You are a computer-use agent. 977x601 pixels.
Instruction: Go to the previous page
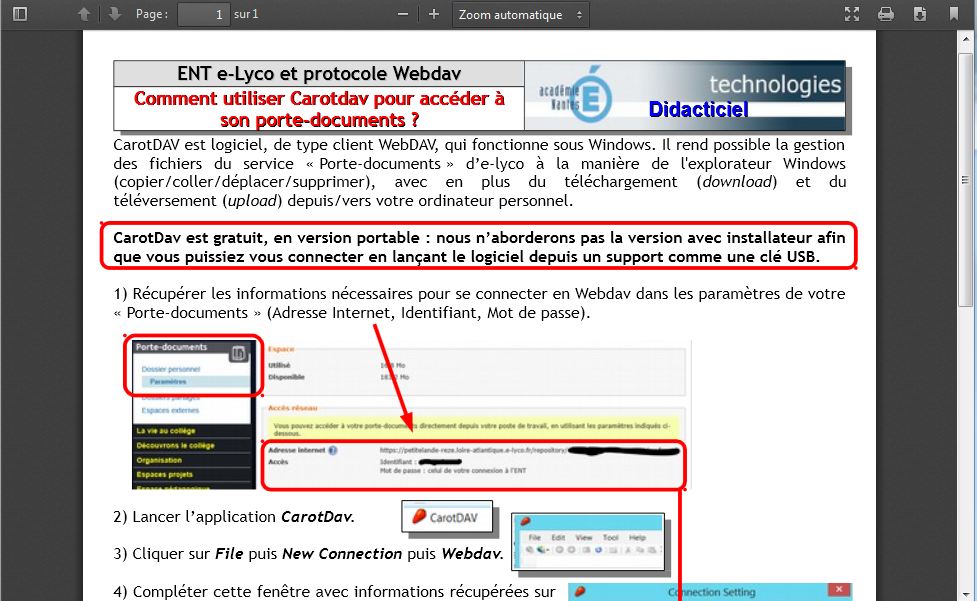coord(84,14)
